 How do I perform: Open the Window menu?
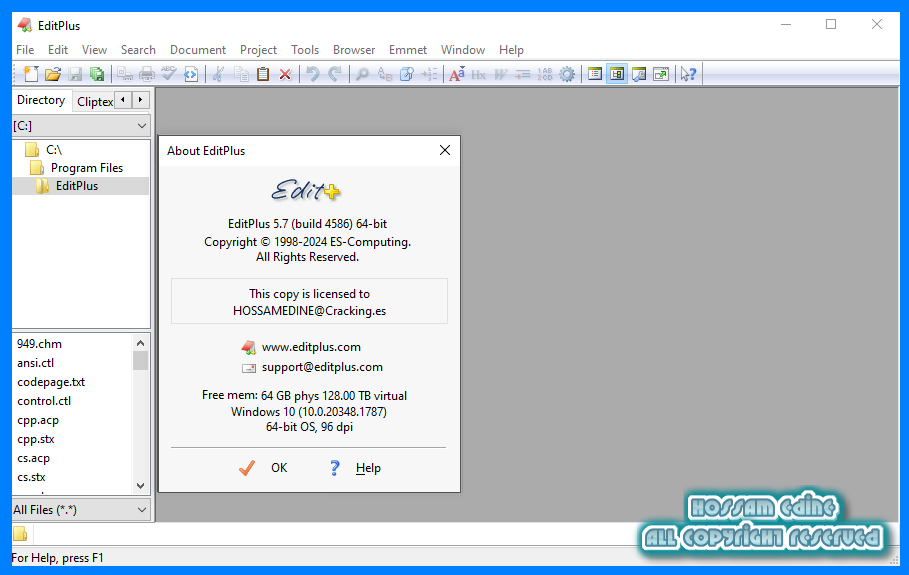click(x=463, y=50)
